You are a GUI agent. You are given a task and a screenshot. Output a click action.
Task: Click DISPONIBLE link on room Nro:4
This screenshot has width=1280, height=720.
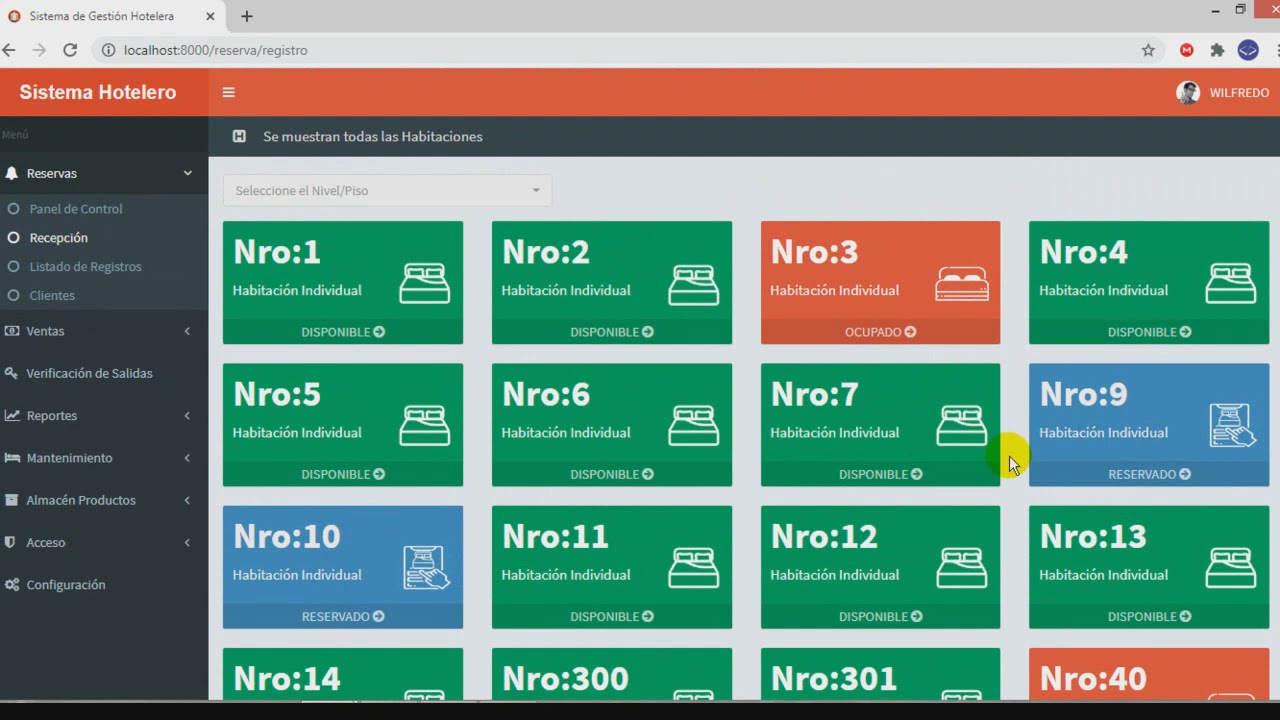tap(1149, 332)
